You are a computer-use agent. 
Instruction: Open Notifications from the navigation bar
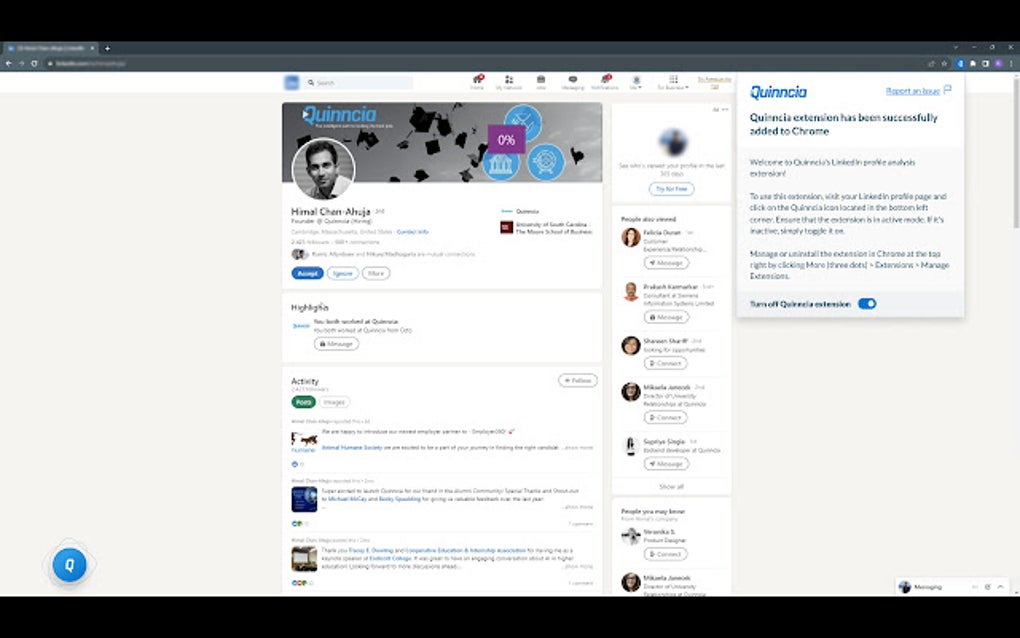pos(604,80)
